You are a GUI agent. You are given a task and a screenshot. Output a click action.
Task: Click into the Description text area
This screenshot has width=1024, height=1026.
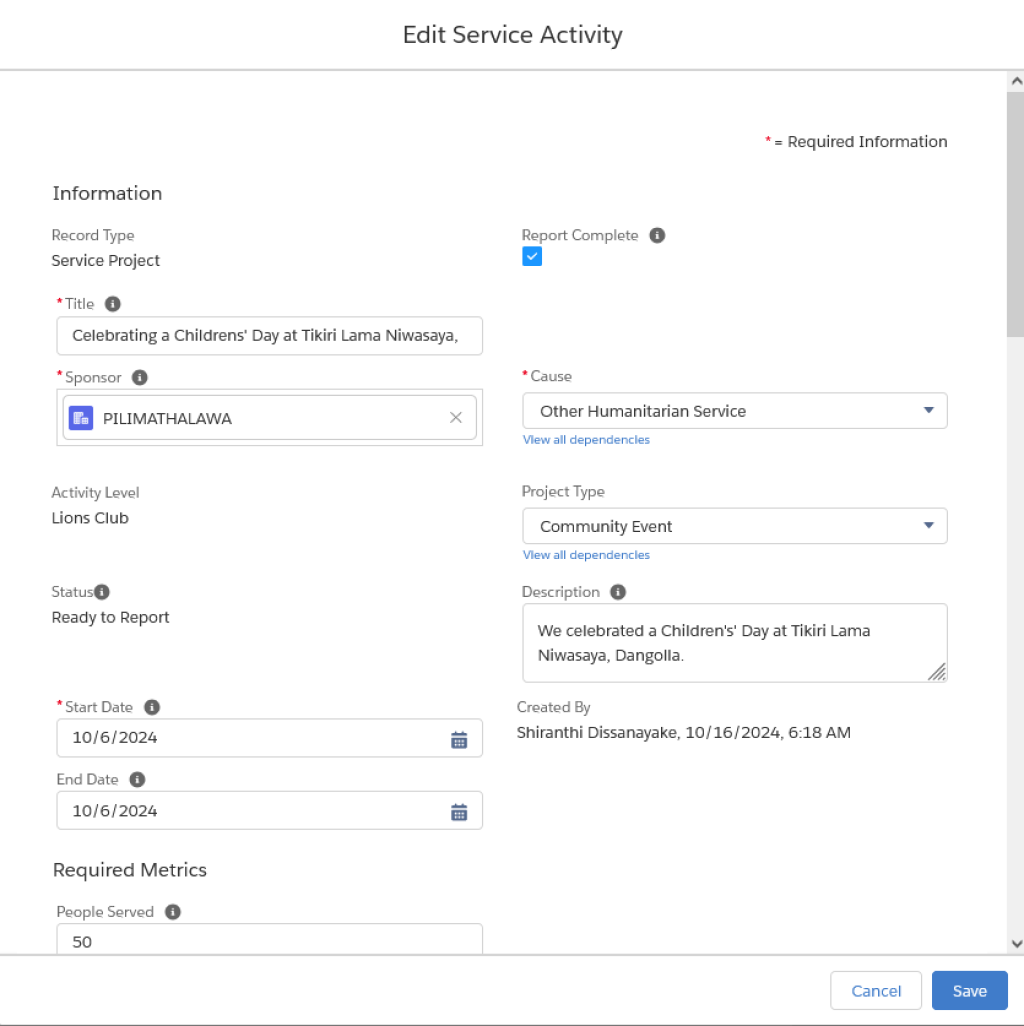click(x=734, y=643)
